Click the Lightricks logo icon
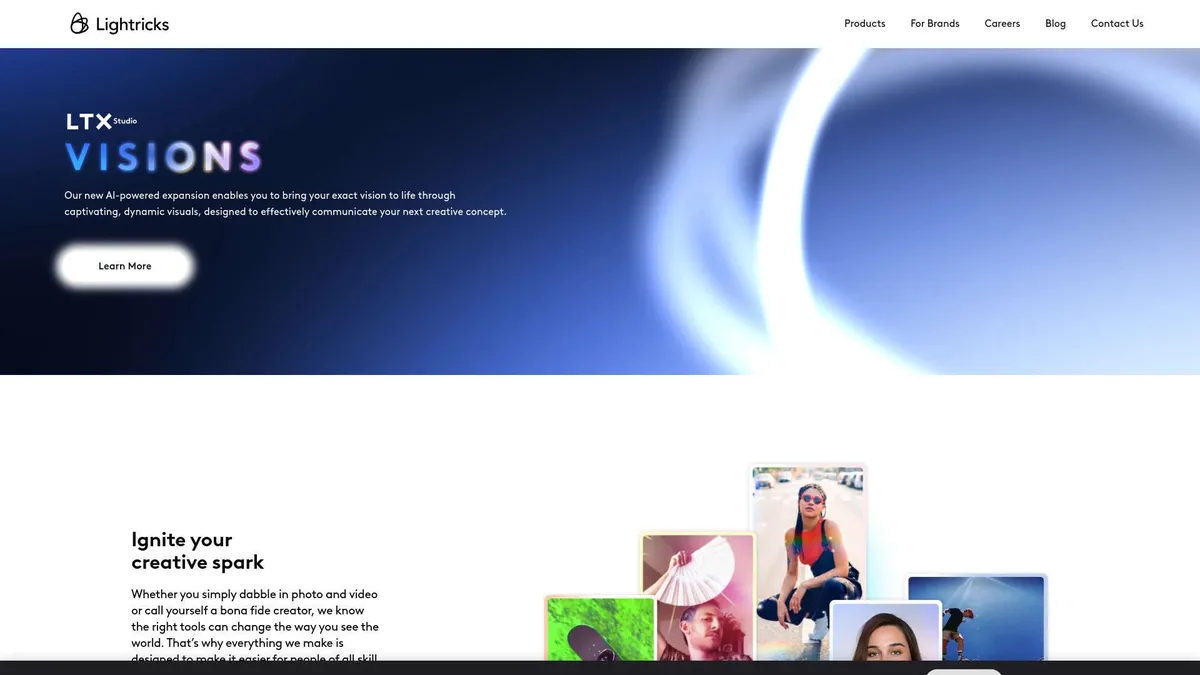 pos(79,22)
